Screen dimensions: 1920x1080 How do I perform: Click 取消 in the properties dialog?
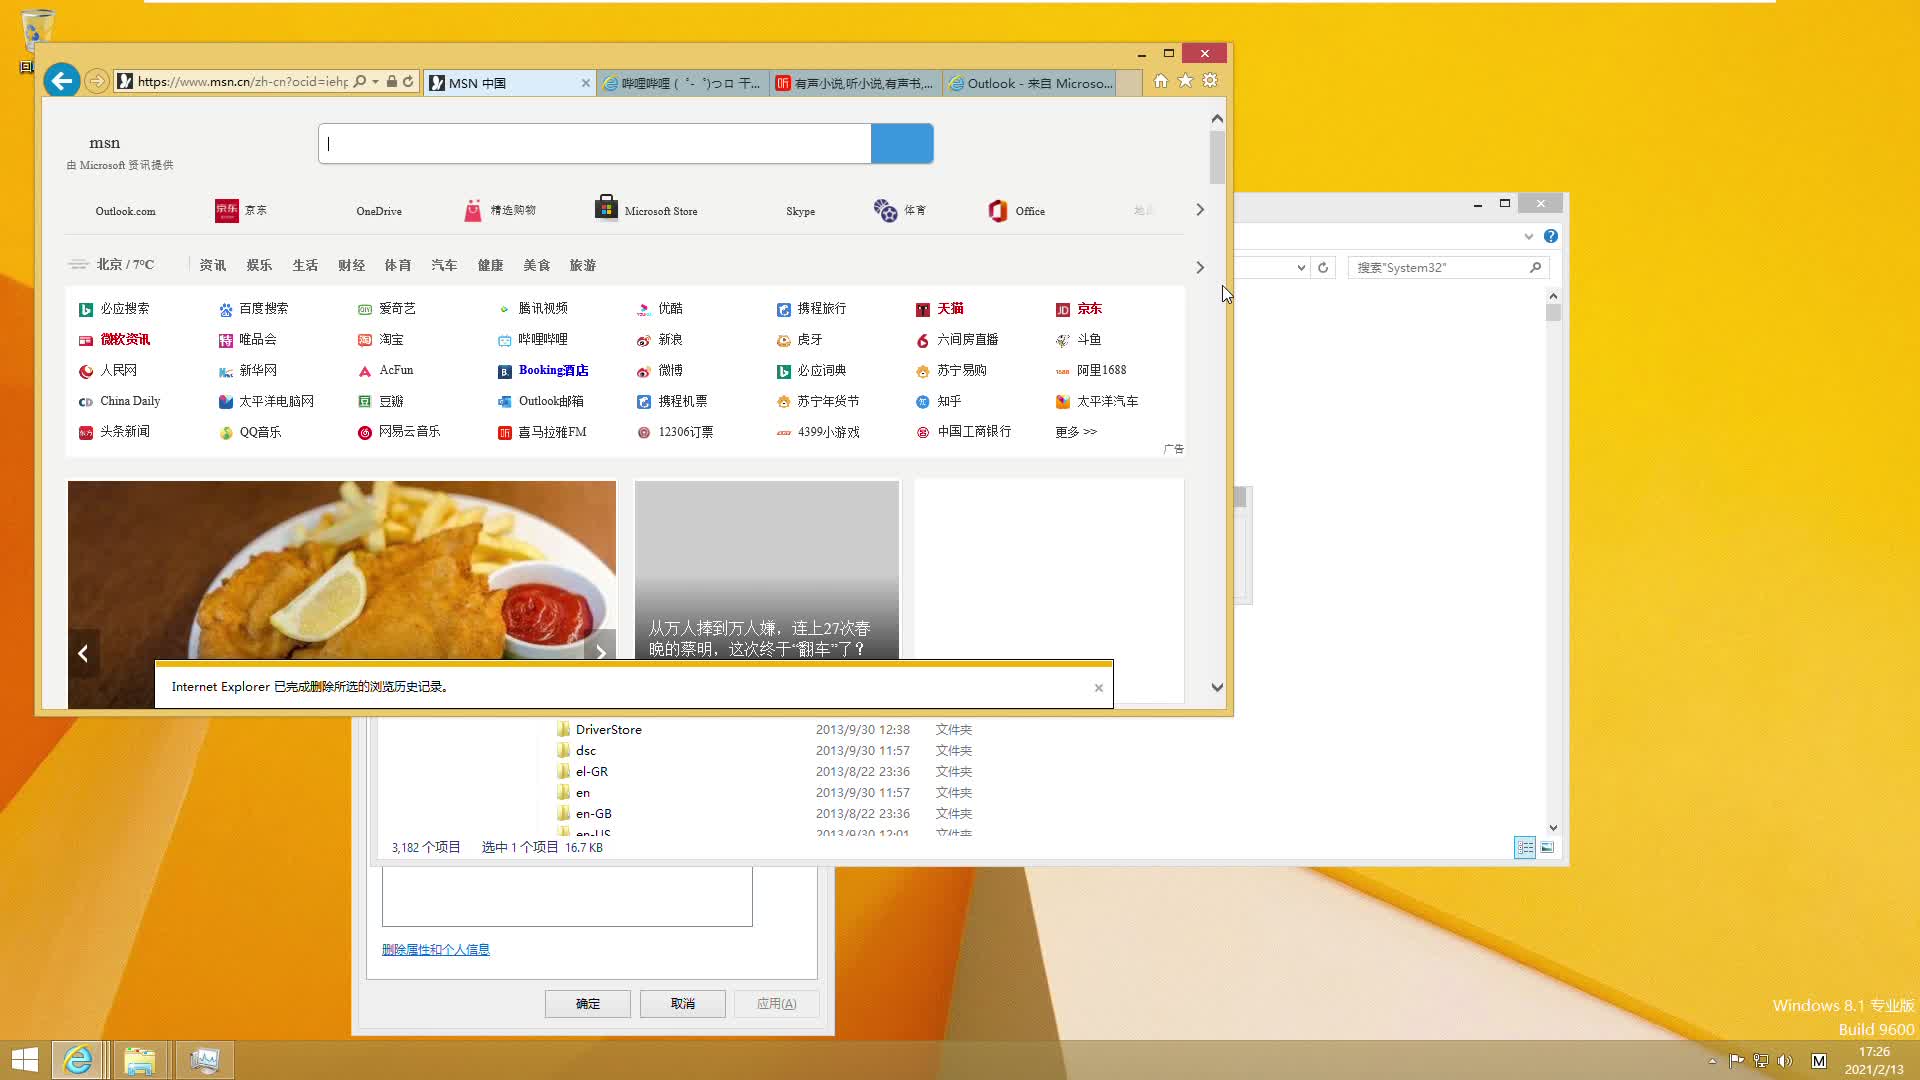(x=683, y=1004)
